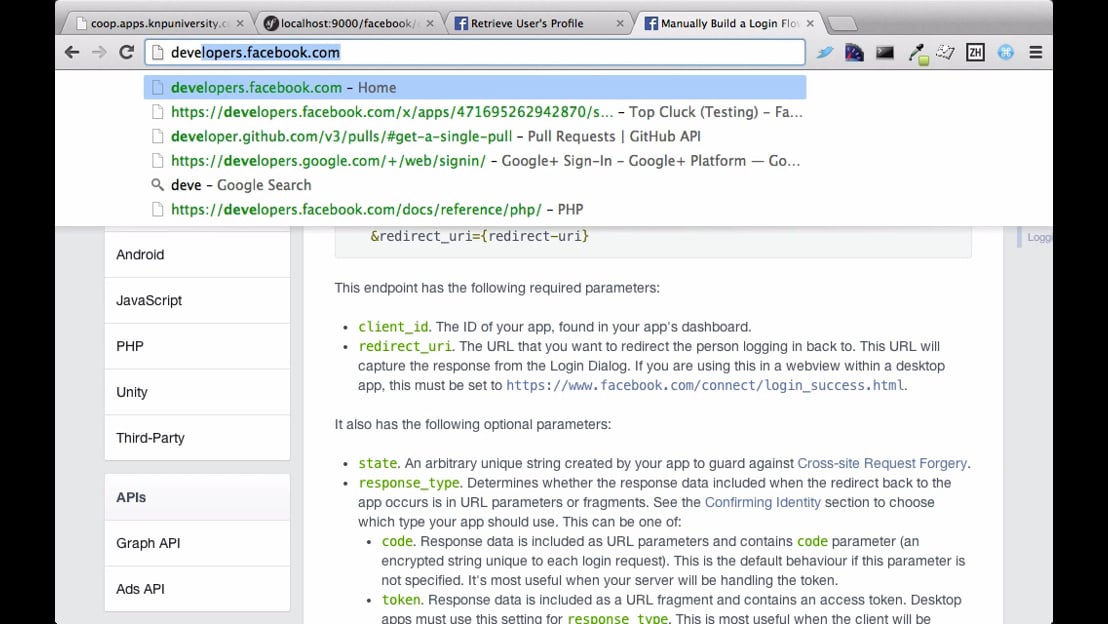Click the address bar showing developers.facebook.com

tap(475, 52)
